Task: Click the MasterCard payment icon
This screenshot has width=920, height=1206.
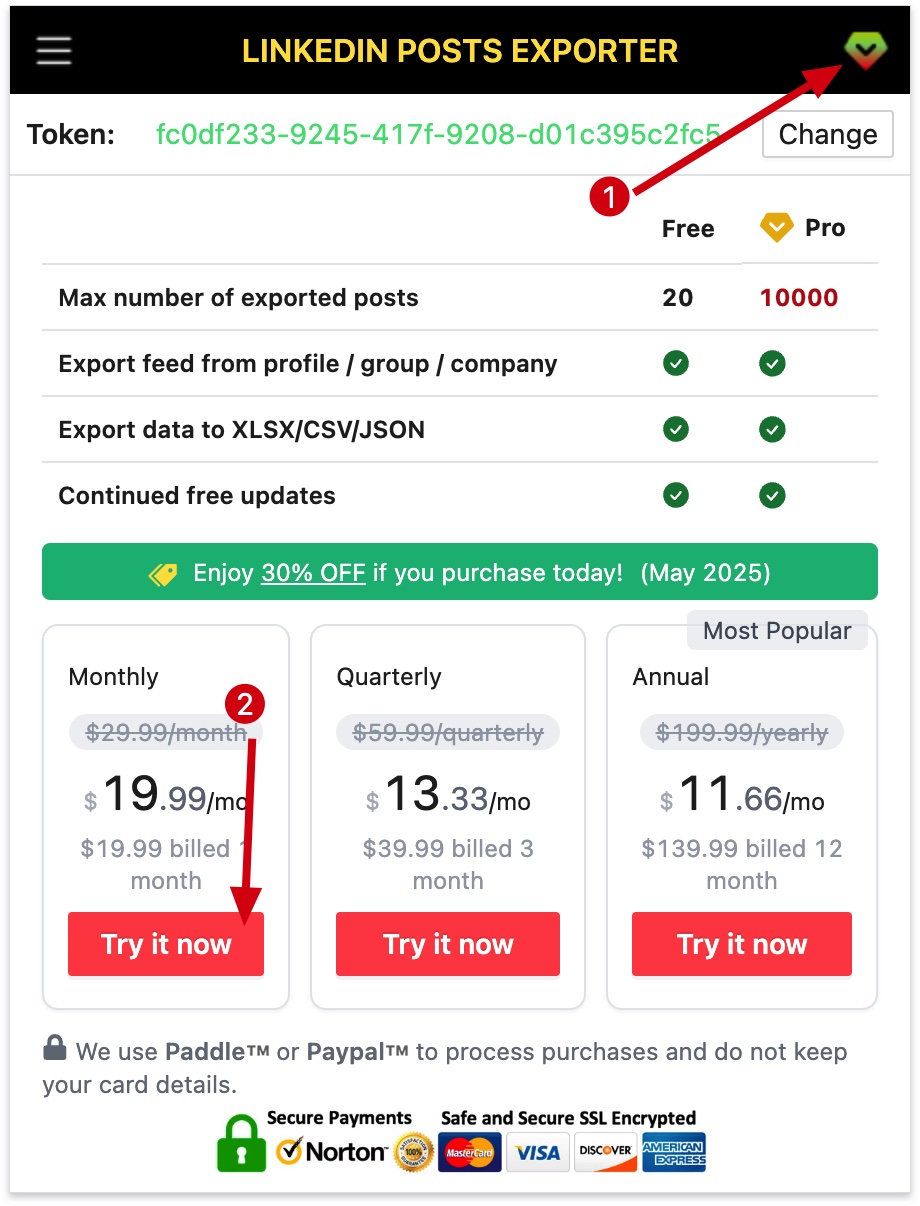Action: [x=469, y=1152]
